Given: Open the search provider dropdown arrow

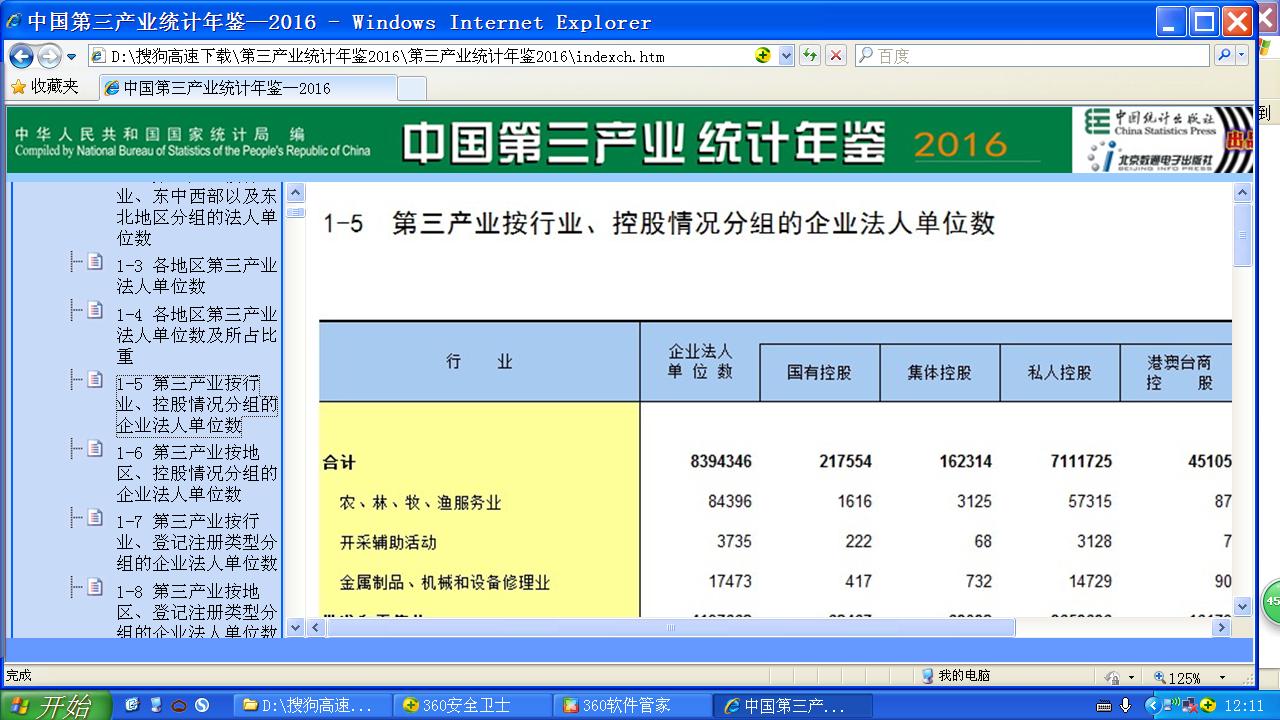Looking at the screenshot, I should tap(1242, 56).
